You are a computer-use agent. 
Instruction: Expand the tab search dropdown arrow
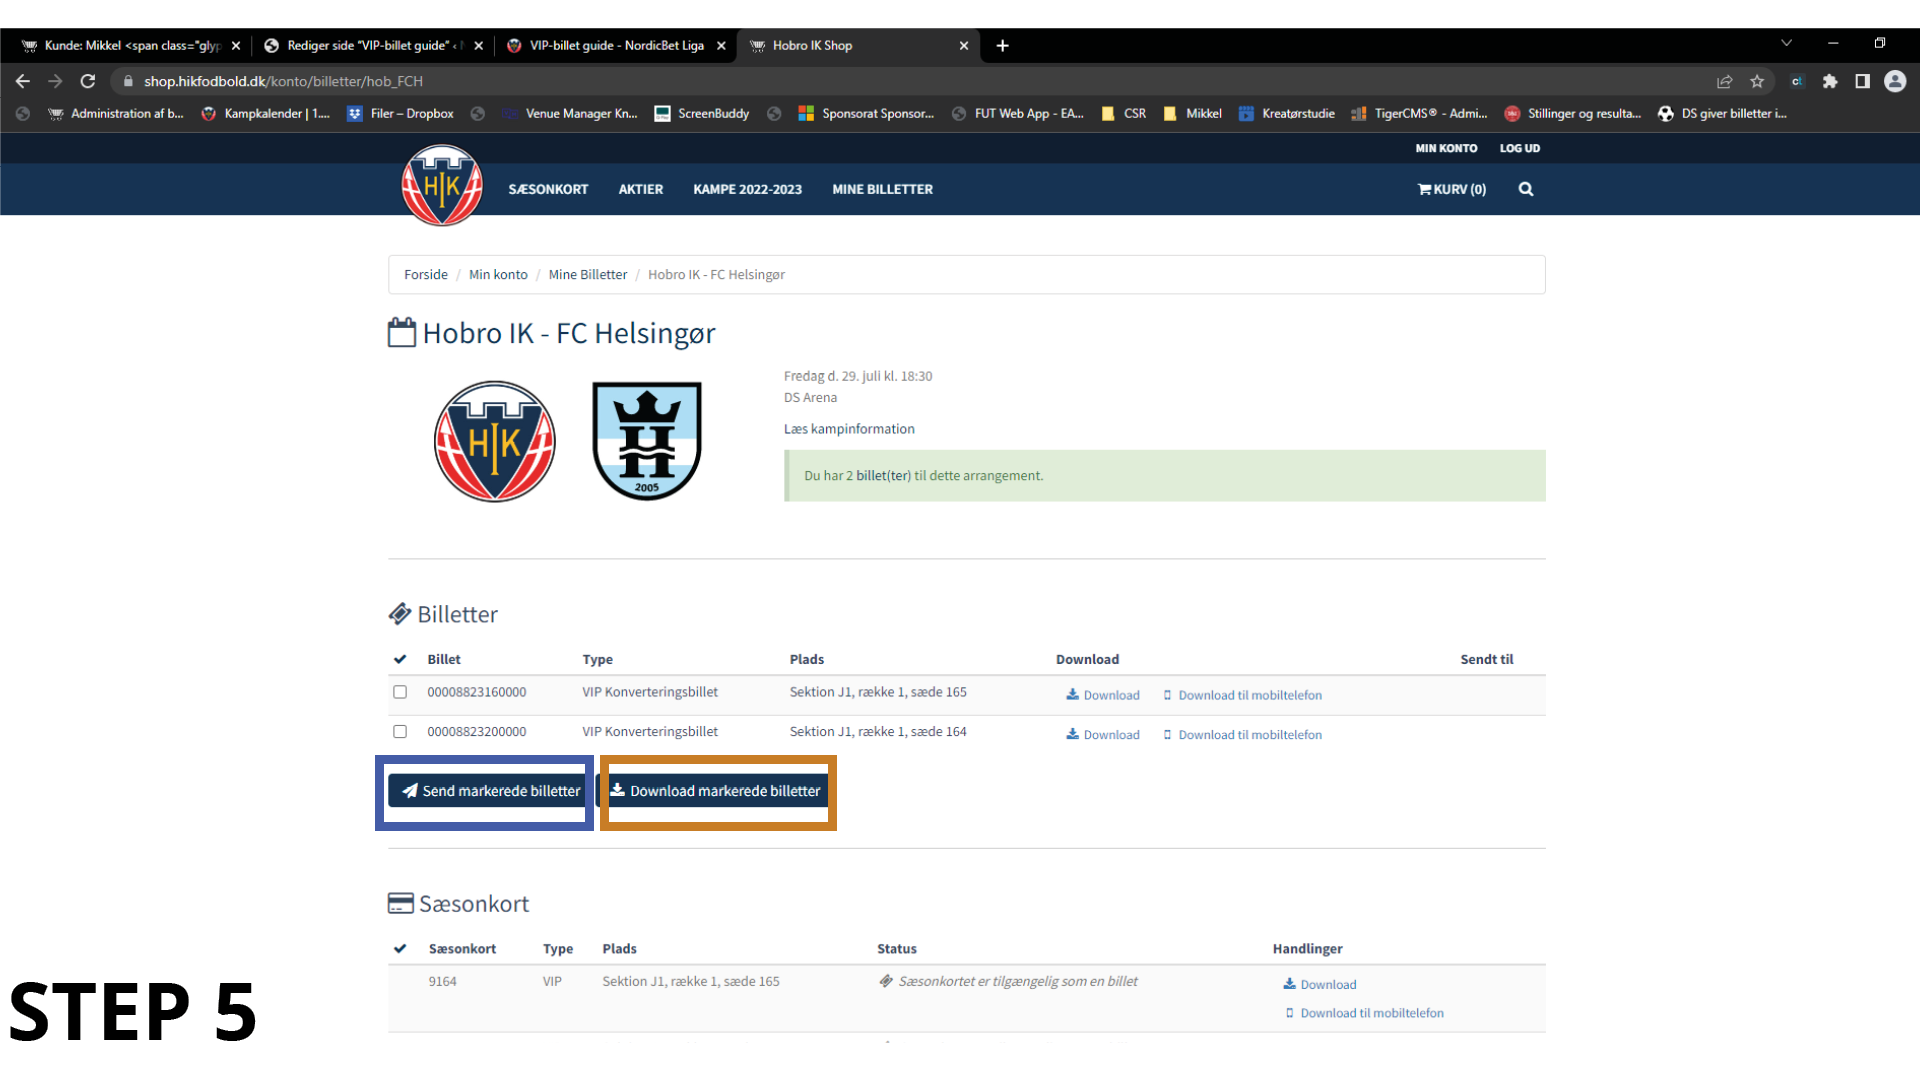(x=1786, y=43)
